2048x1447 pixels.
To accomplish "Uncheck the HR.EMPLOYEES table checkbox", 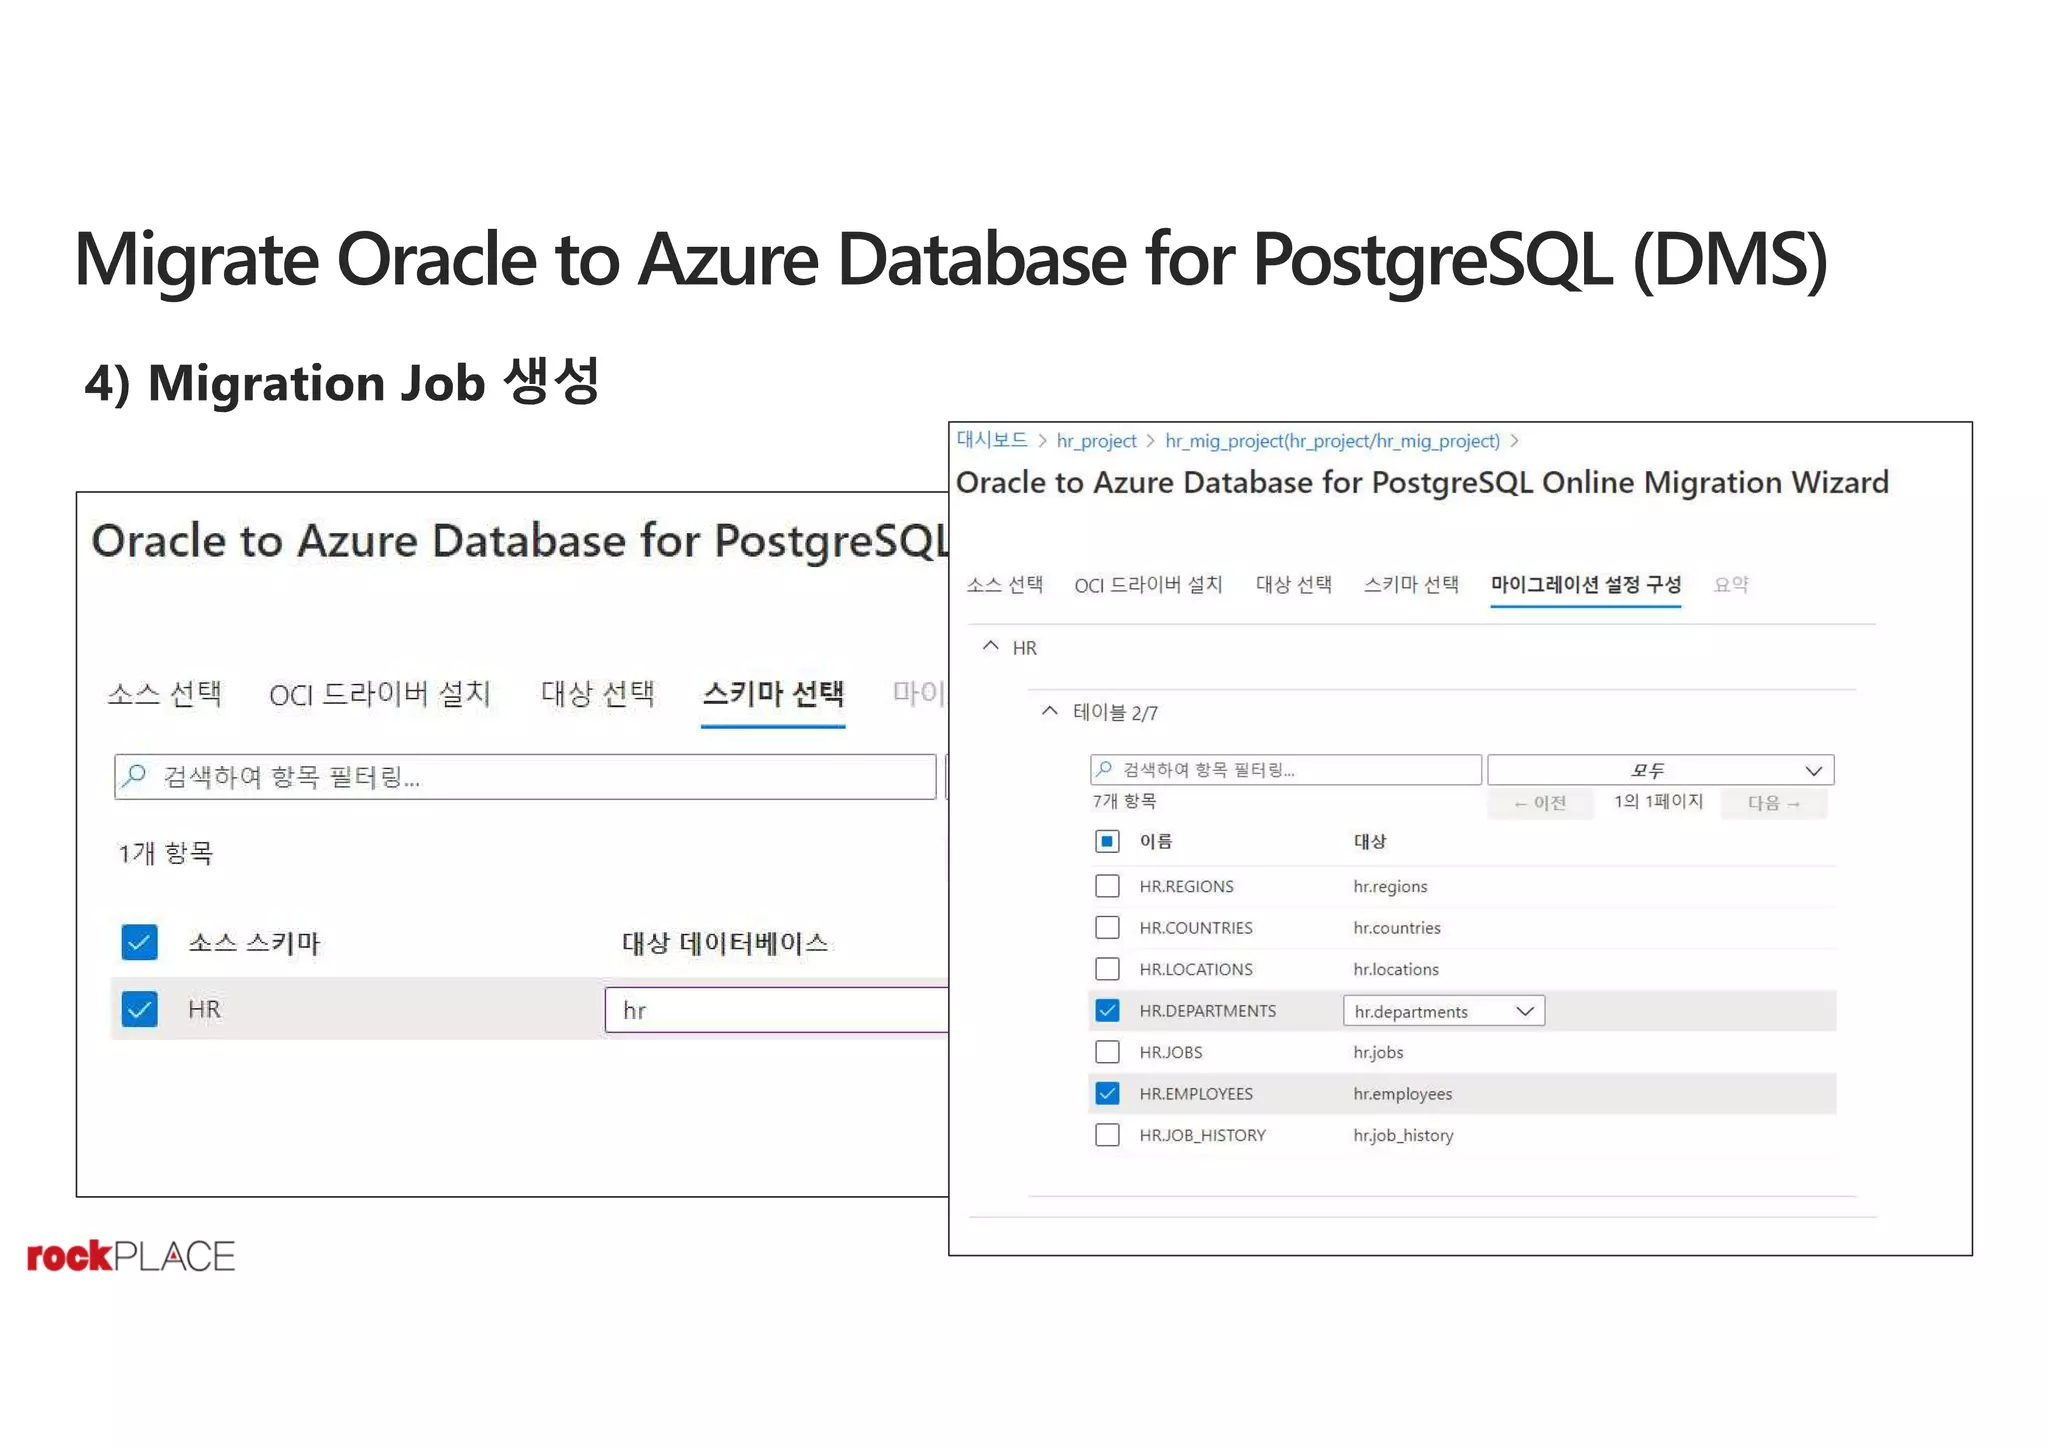I will pyautogui.click(x=1107, y=1093).
